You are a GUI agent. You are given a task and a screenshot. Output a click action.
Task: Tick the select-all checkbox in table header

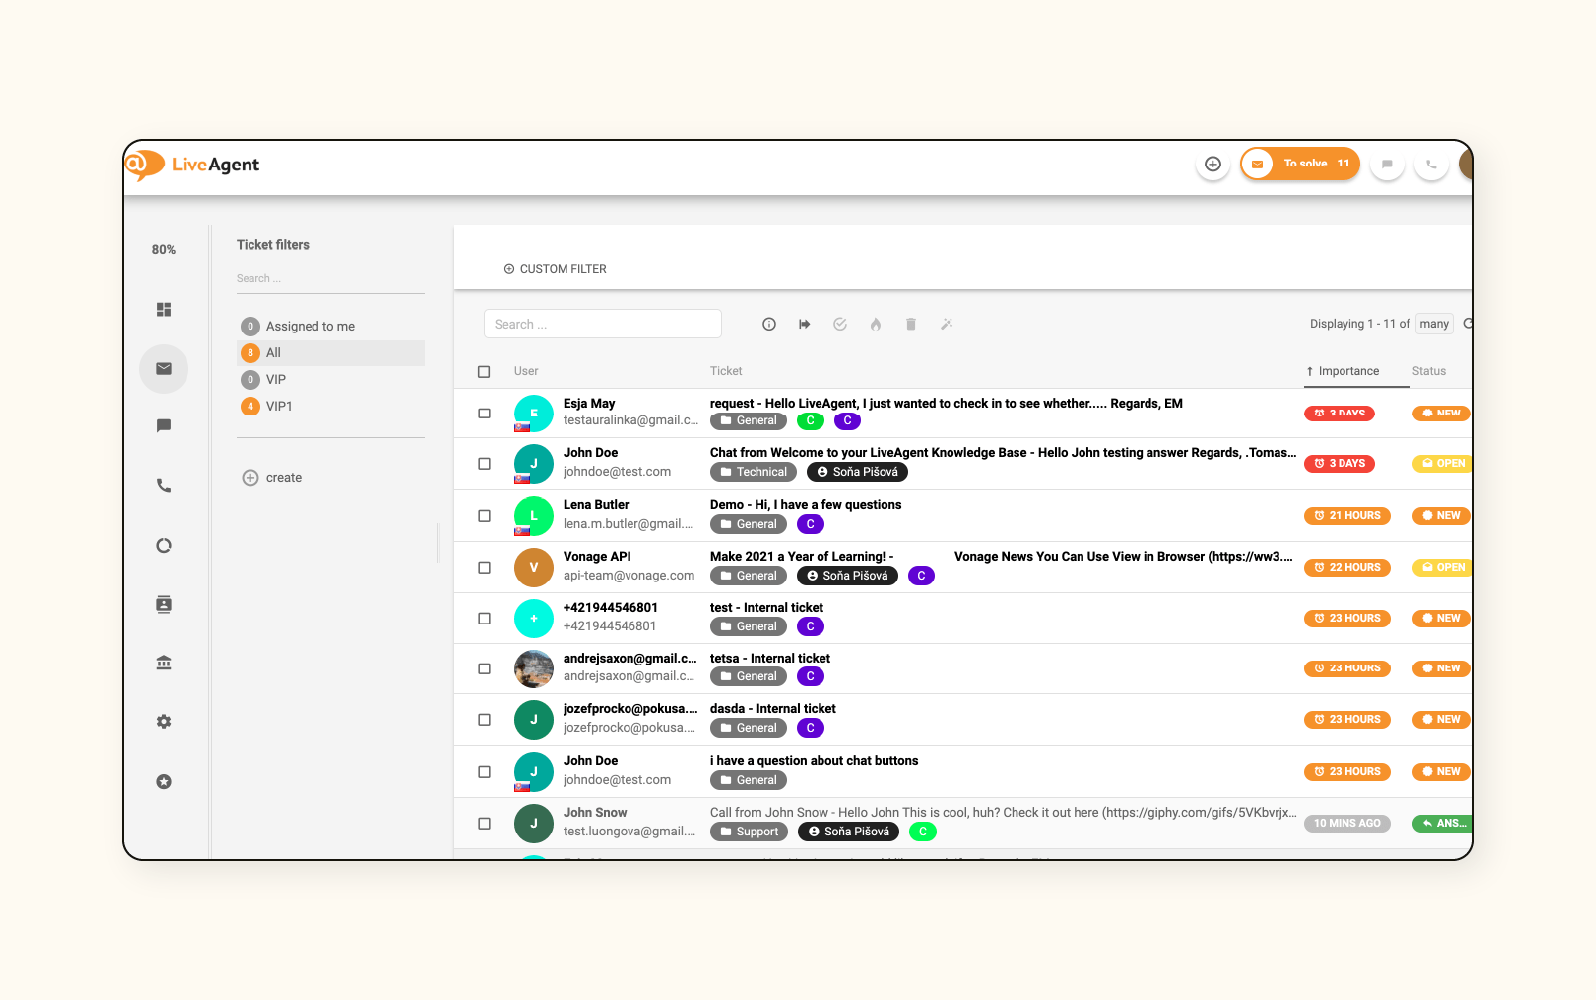tap(484, 372)
